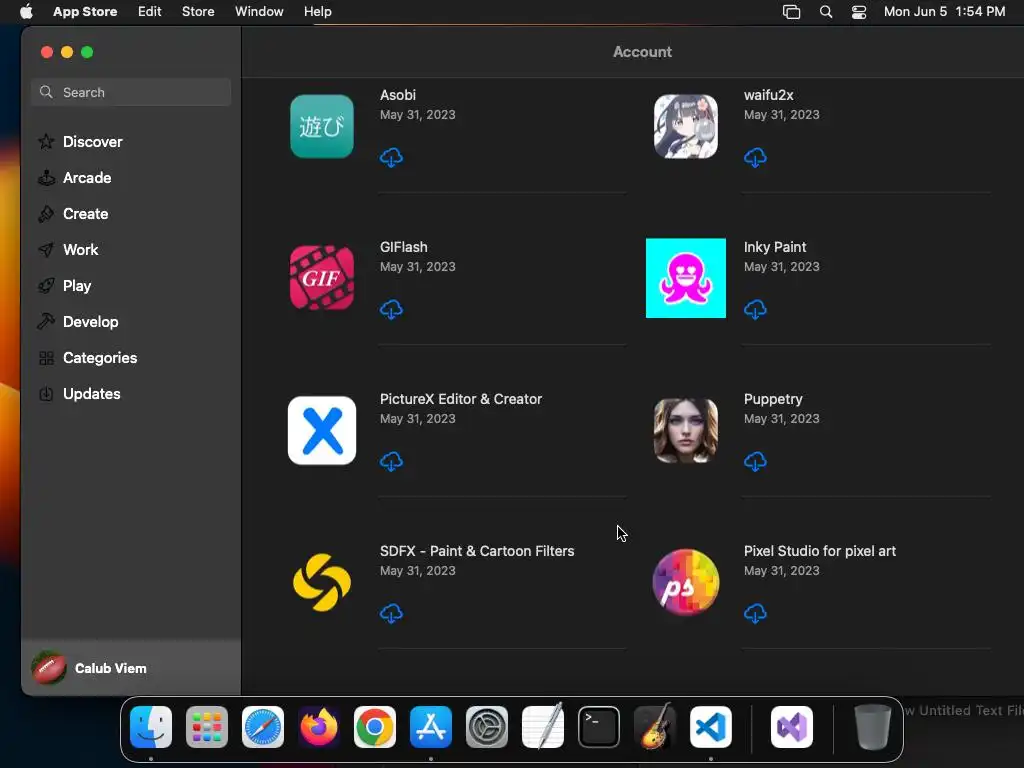Open the Asobi app icon
This screenshot has width=1024, height=768.
click(x=322, y=126)
